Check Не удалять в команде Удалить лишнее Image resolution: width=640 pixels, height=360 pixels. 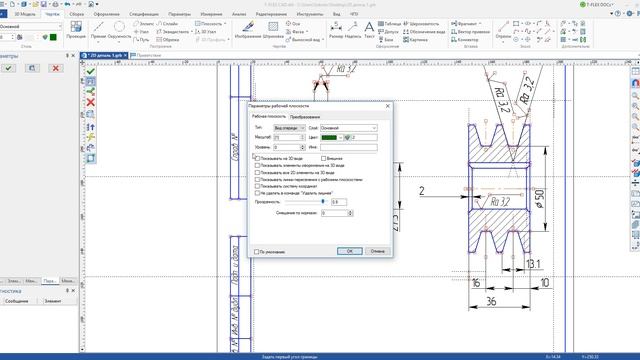(x=258, y=193)
